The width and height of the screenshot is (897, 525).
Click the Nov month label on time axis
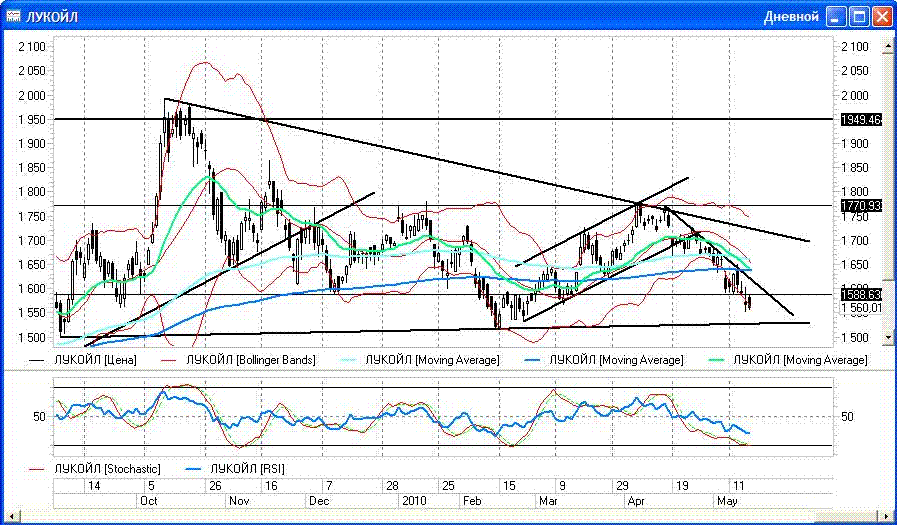point(239,501)
